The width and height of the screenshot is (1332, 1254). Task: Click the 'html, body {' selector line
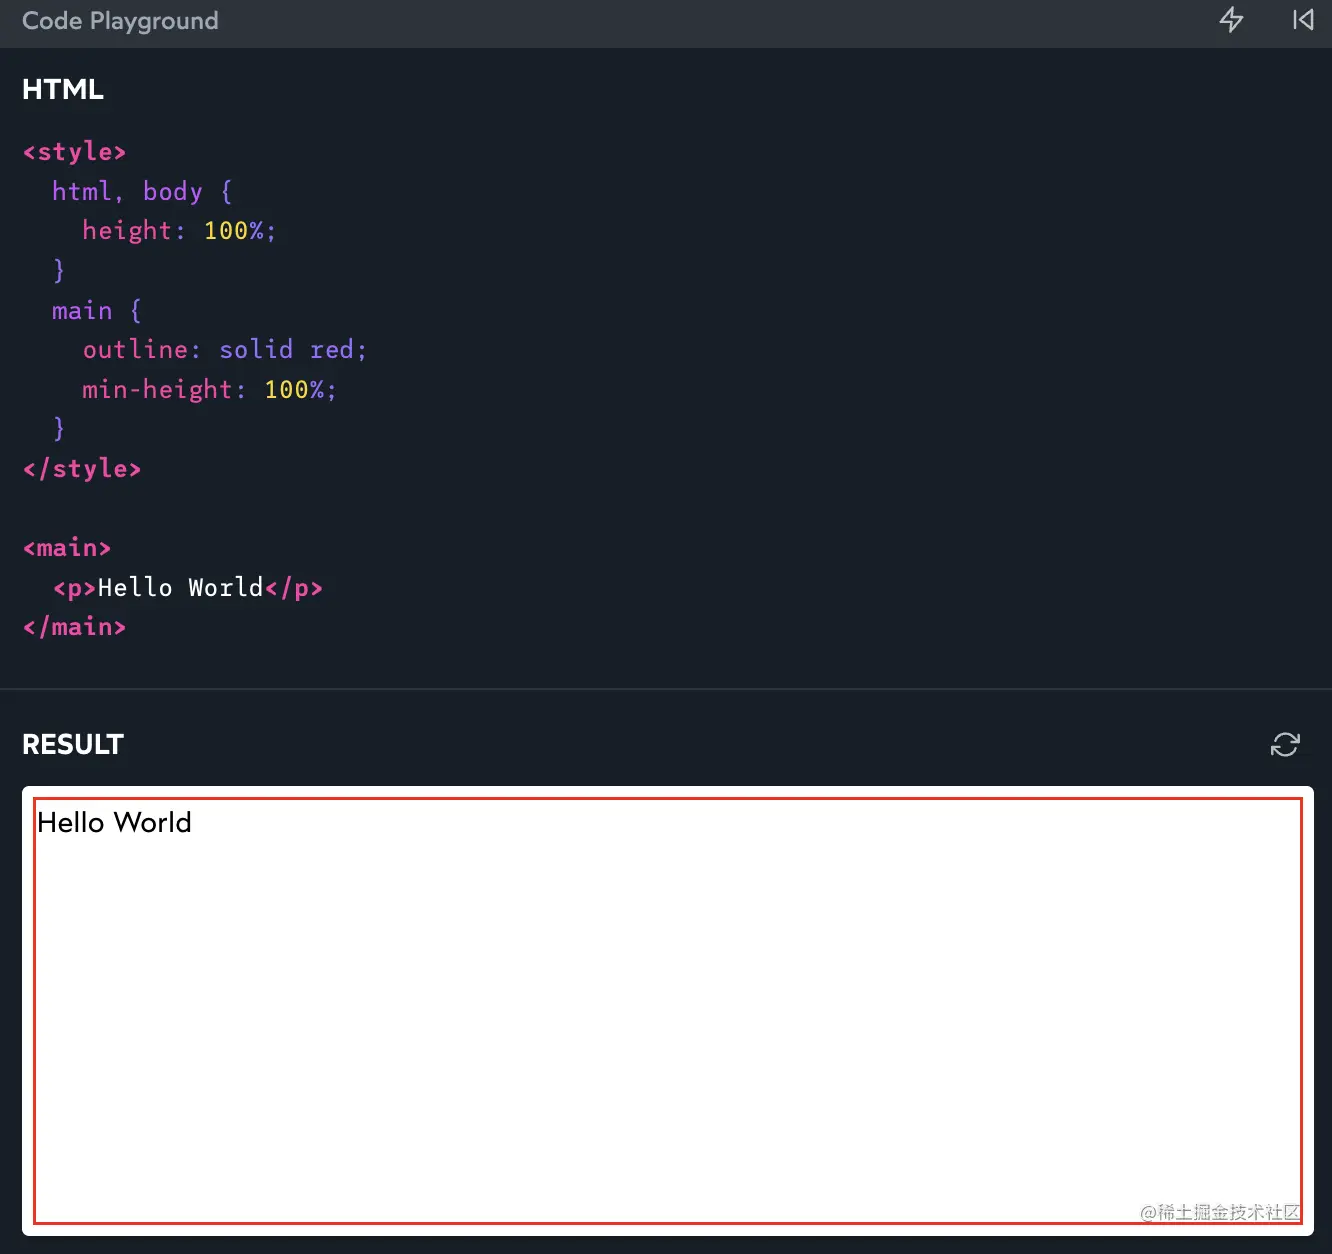click(142, 191)
